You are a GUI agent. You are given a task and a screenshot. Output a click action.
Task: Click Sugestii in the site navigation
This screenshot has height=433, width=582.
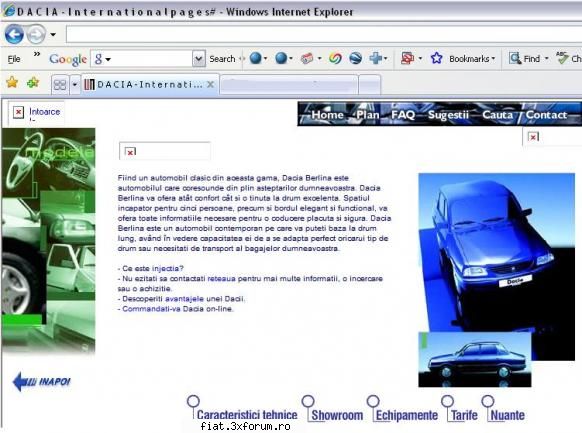coord(448,115)
